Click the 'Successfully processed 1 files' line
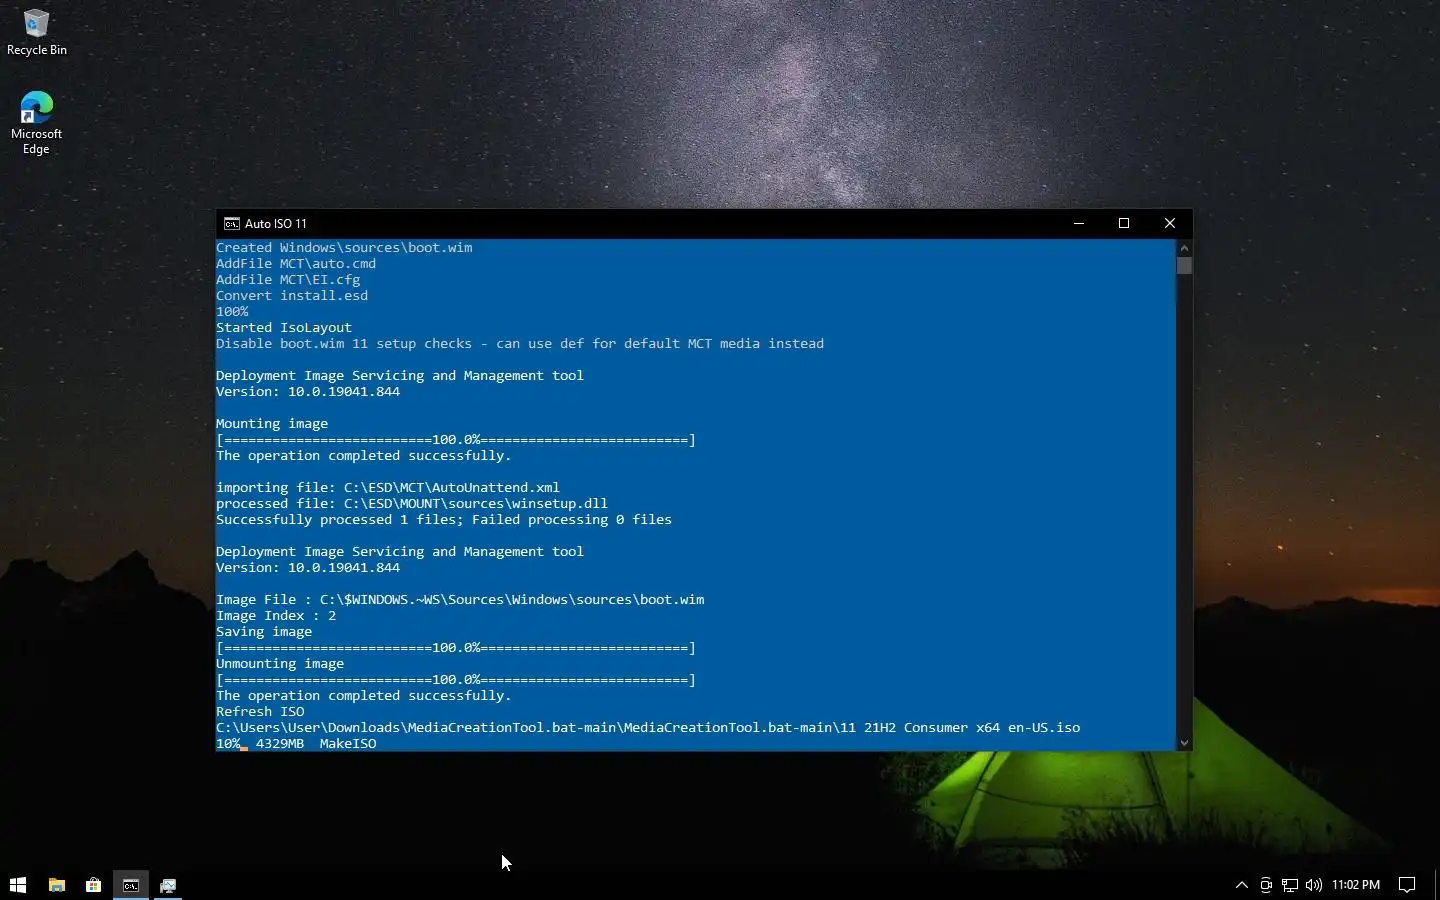 pos(444,519)
